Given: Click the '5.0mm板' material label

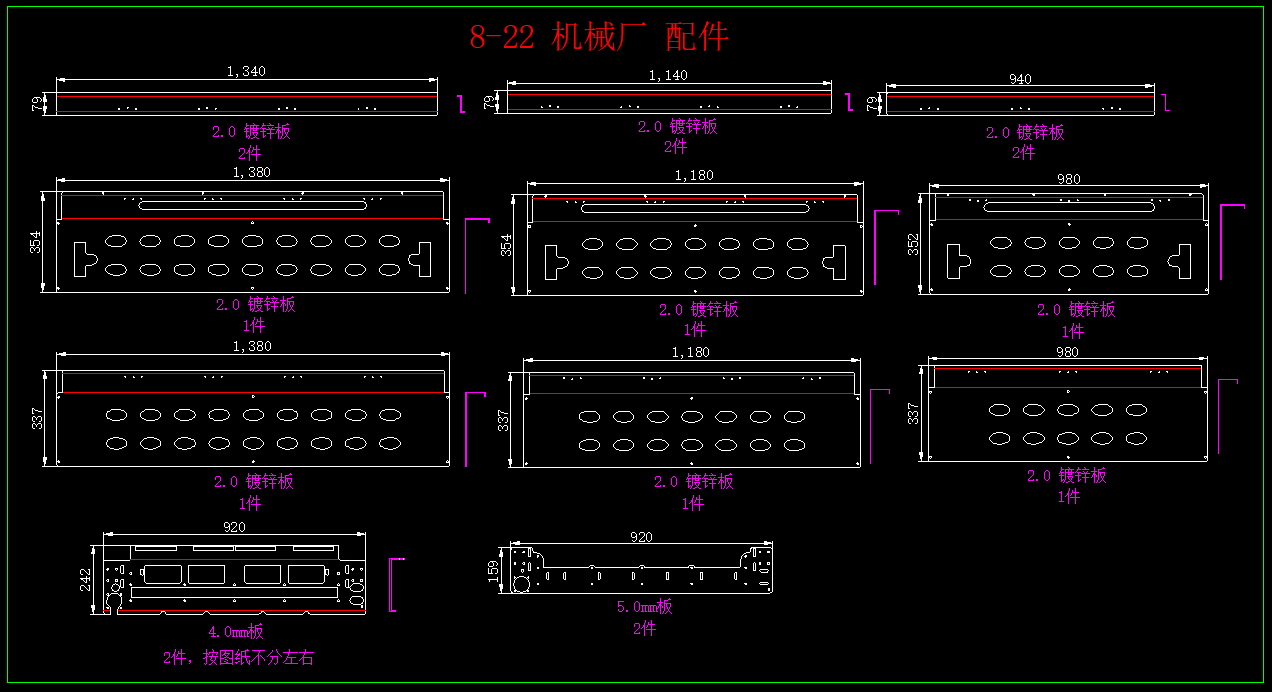Looking at the screenshot, I should click(644, 607).
